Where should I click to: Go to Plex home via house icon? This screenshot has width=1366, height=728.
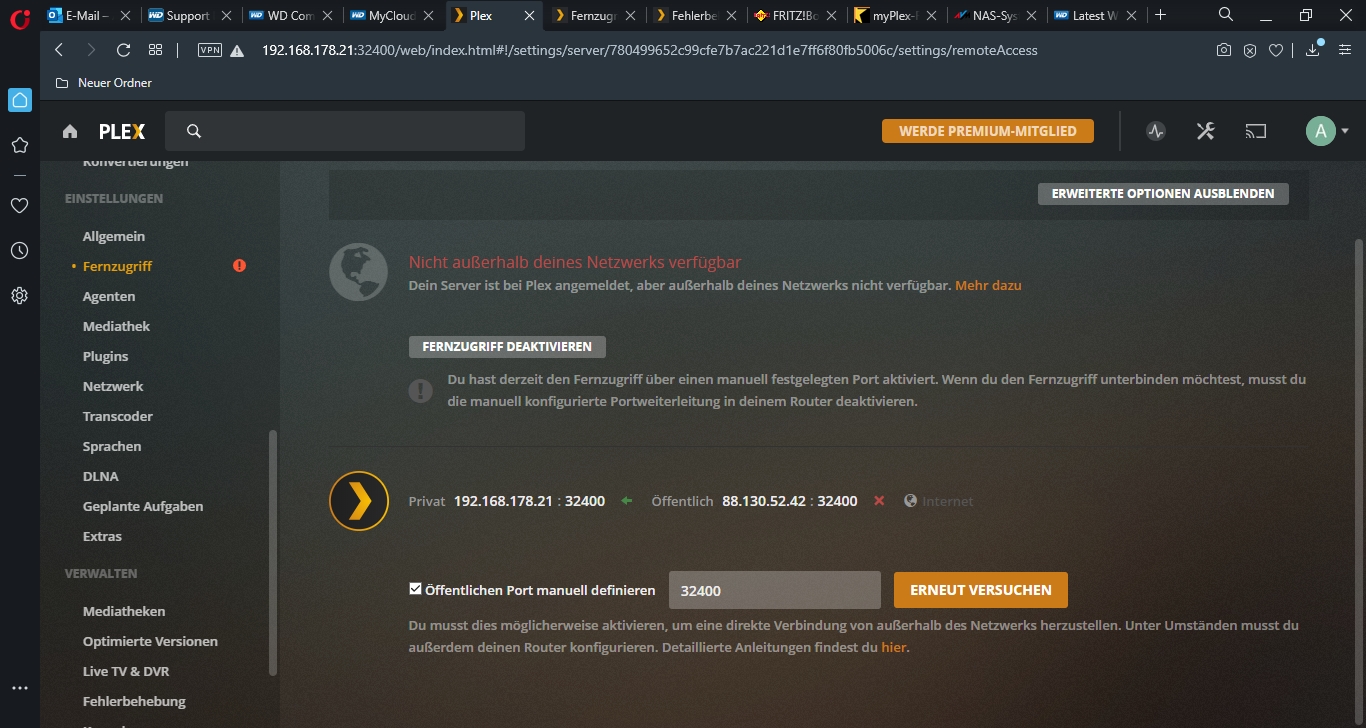click(70, 131)
